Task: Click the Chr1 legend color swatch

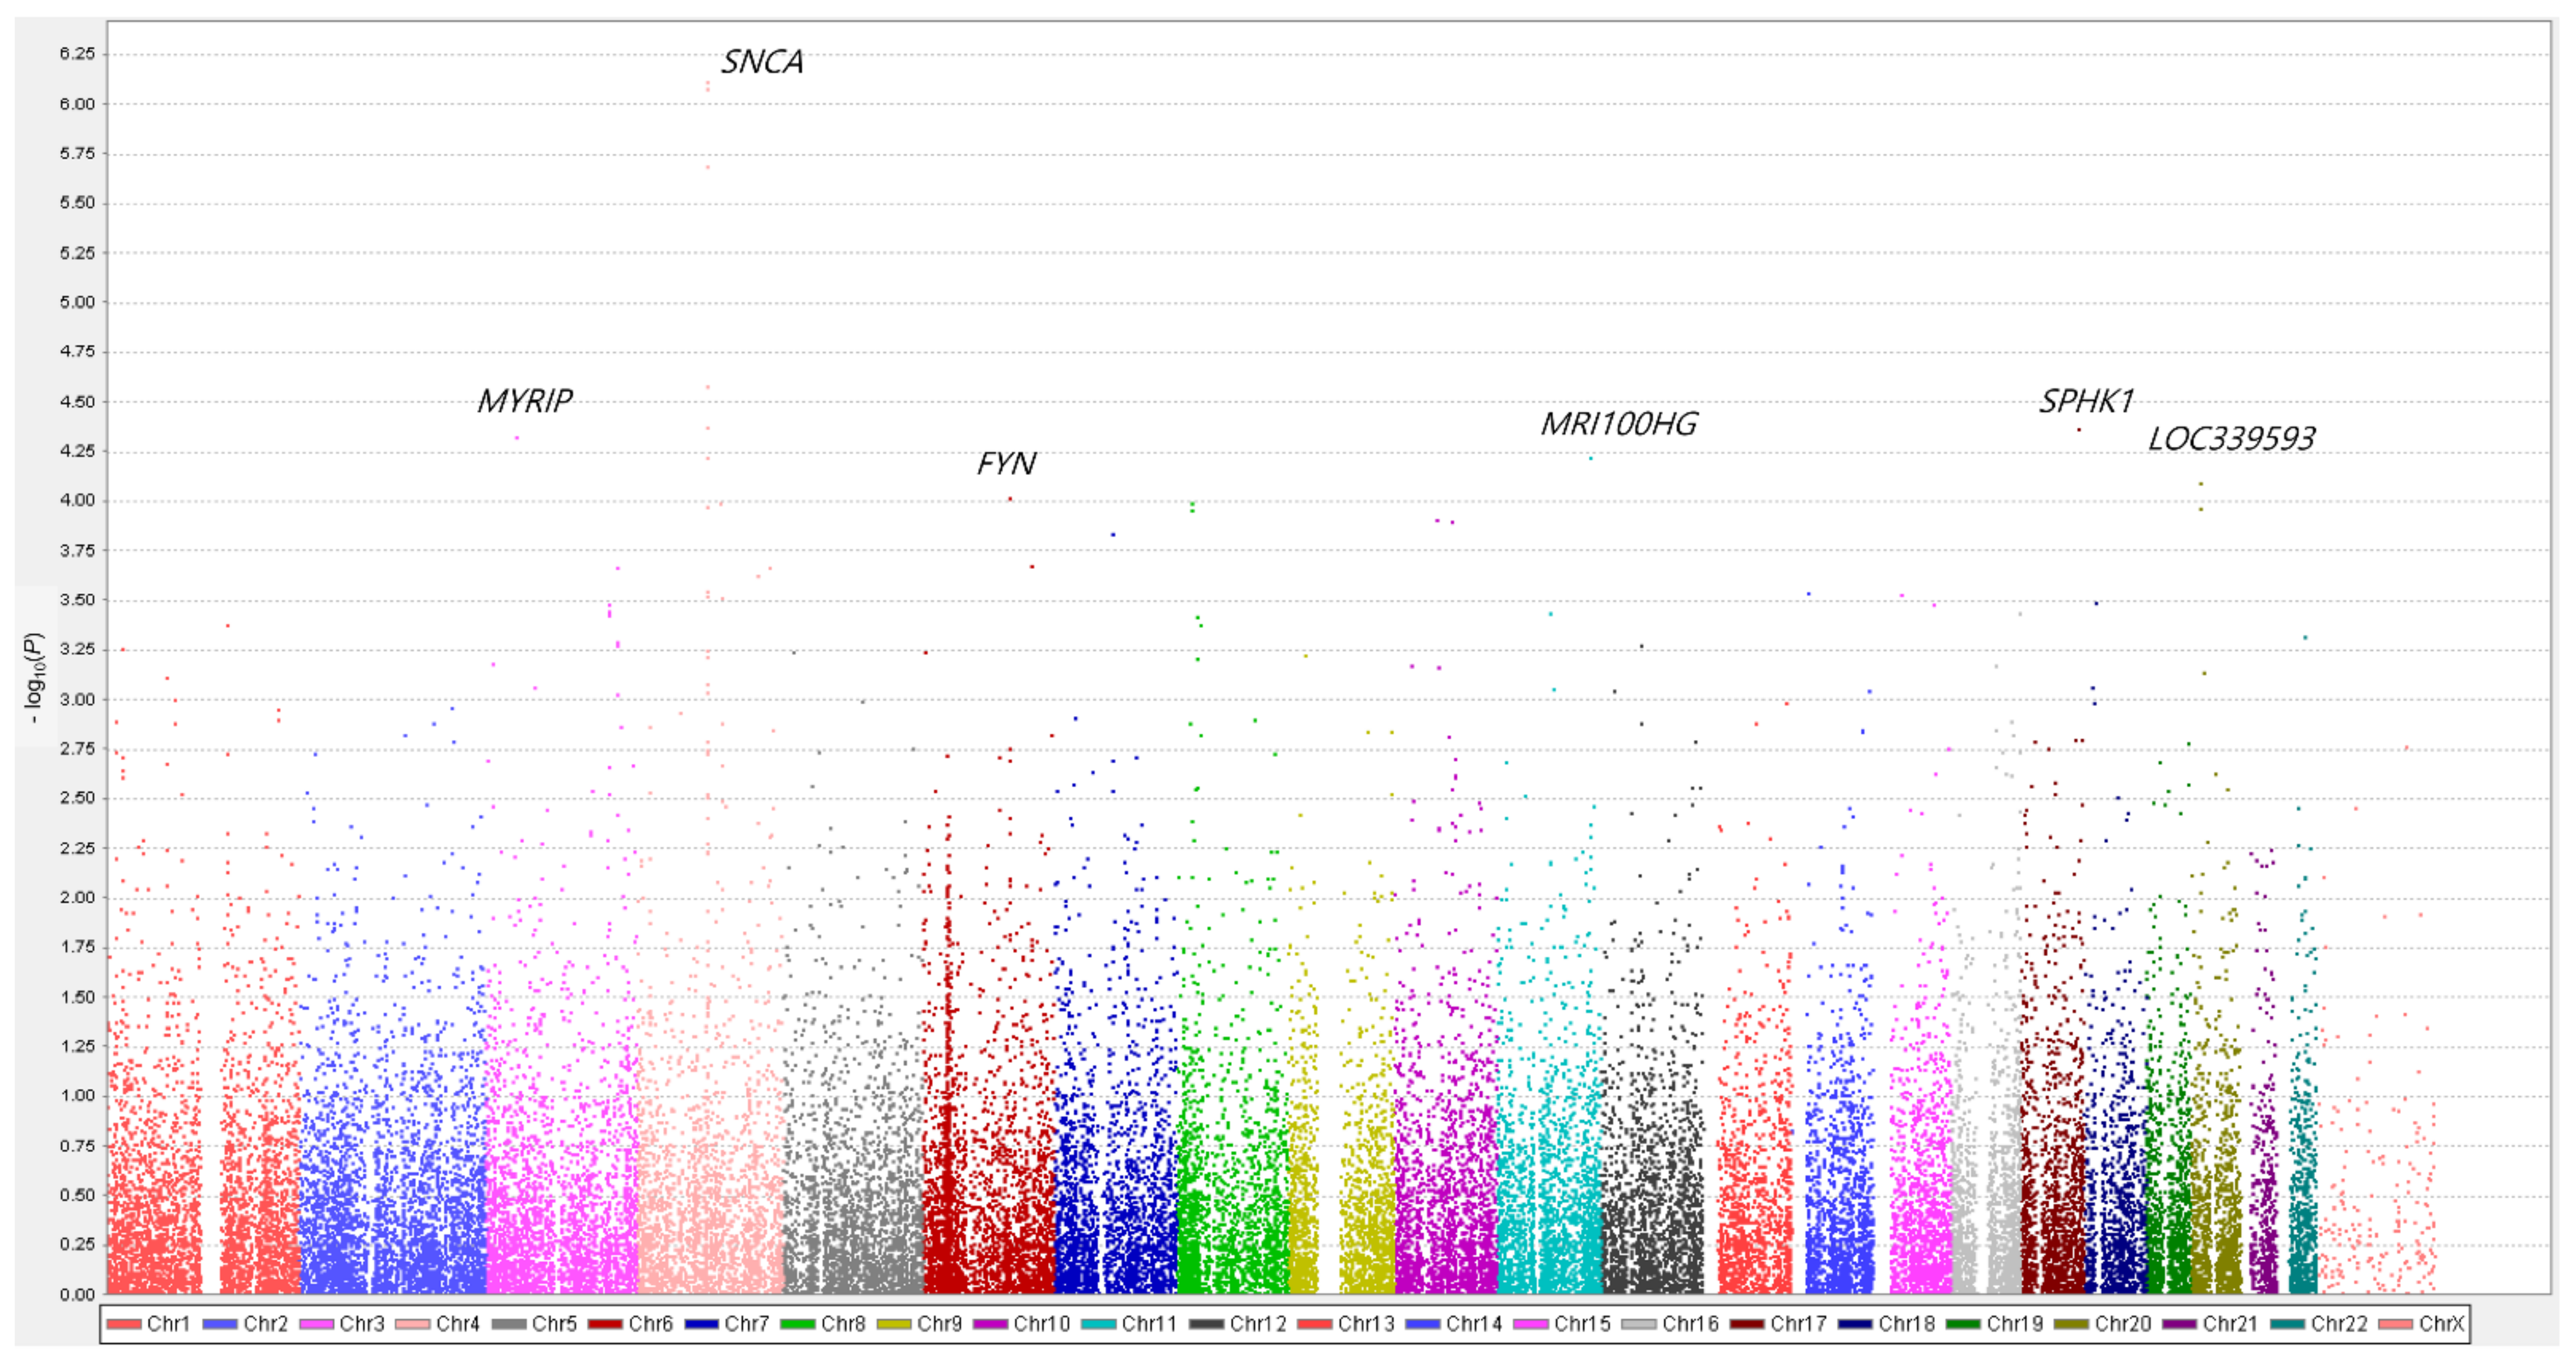Action: tap(124, 1324)
